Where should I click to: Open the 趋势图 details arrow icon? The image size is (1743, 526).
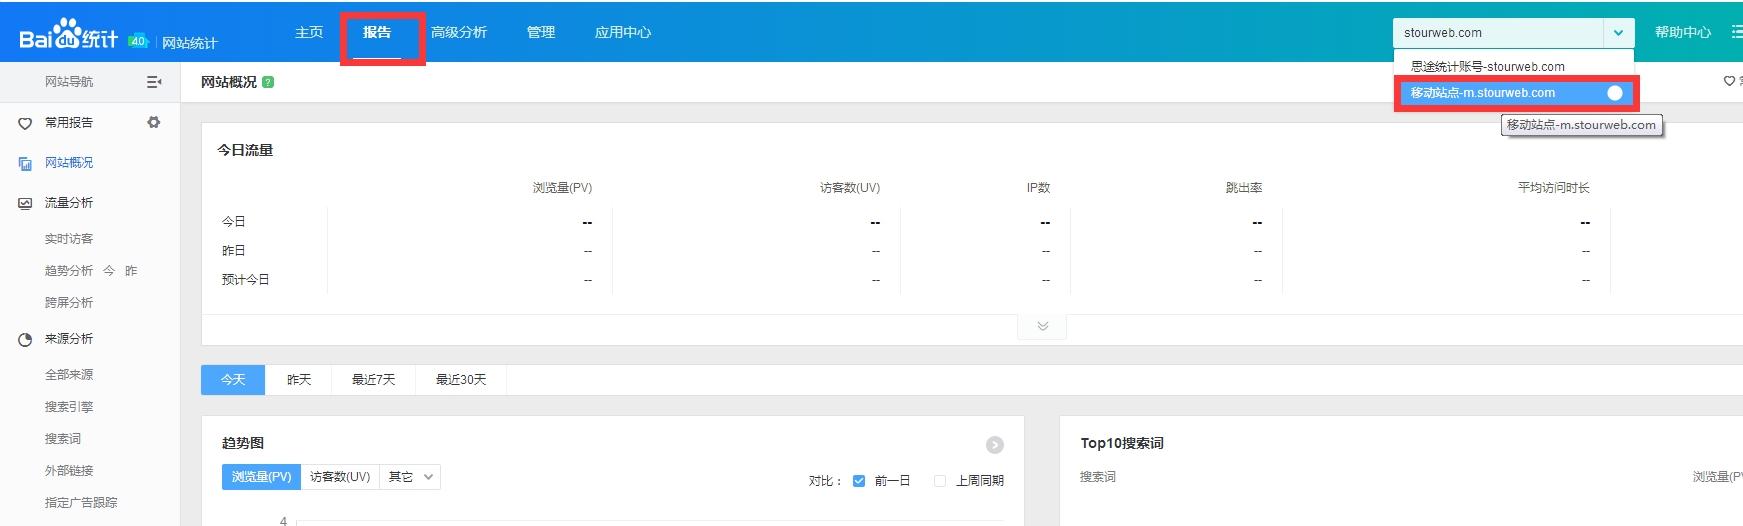click(x=994, y=445)
